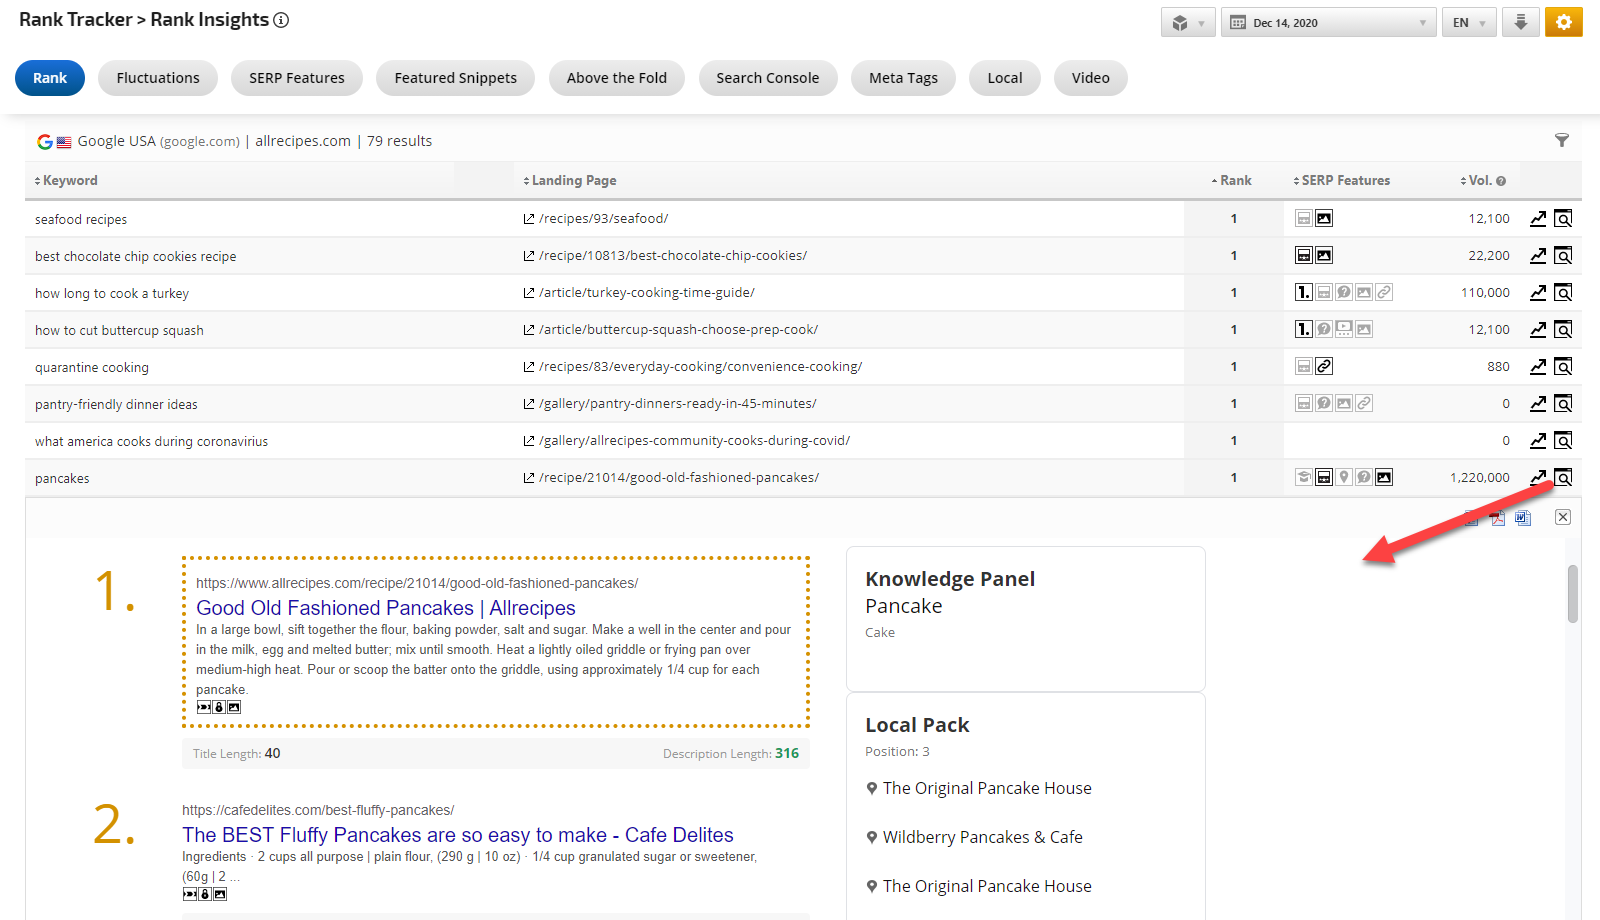Expand the cube package dropdown

pyautogui.click(x=1188, y=22)
